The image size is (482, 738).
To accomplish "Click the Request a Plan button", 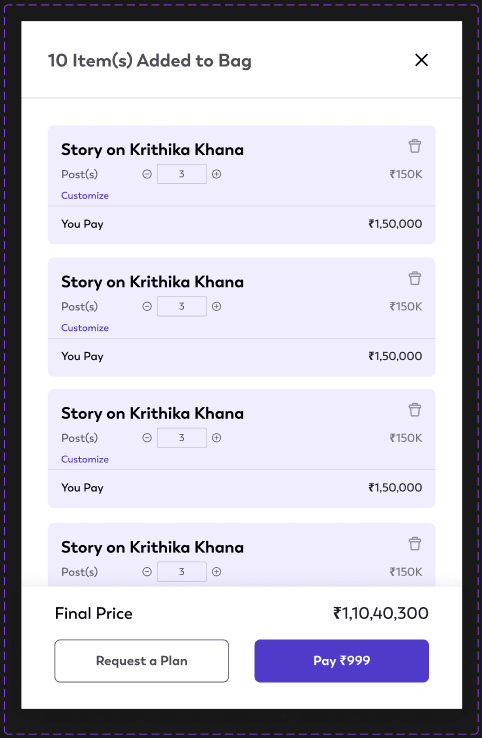I will 142,661.
